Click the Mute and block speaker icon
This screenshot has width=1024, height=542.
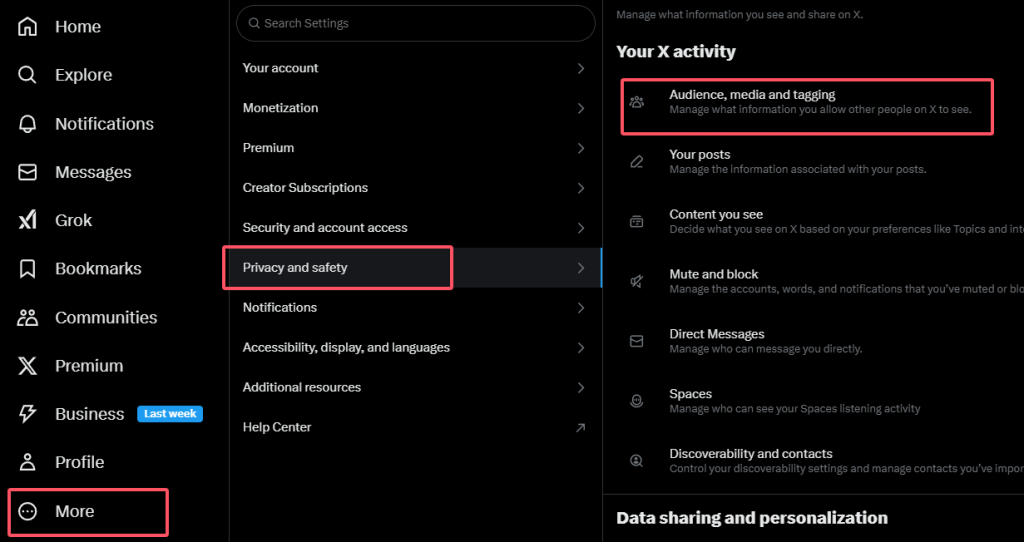637,281
